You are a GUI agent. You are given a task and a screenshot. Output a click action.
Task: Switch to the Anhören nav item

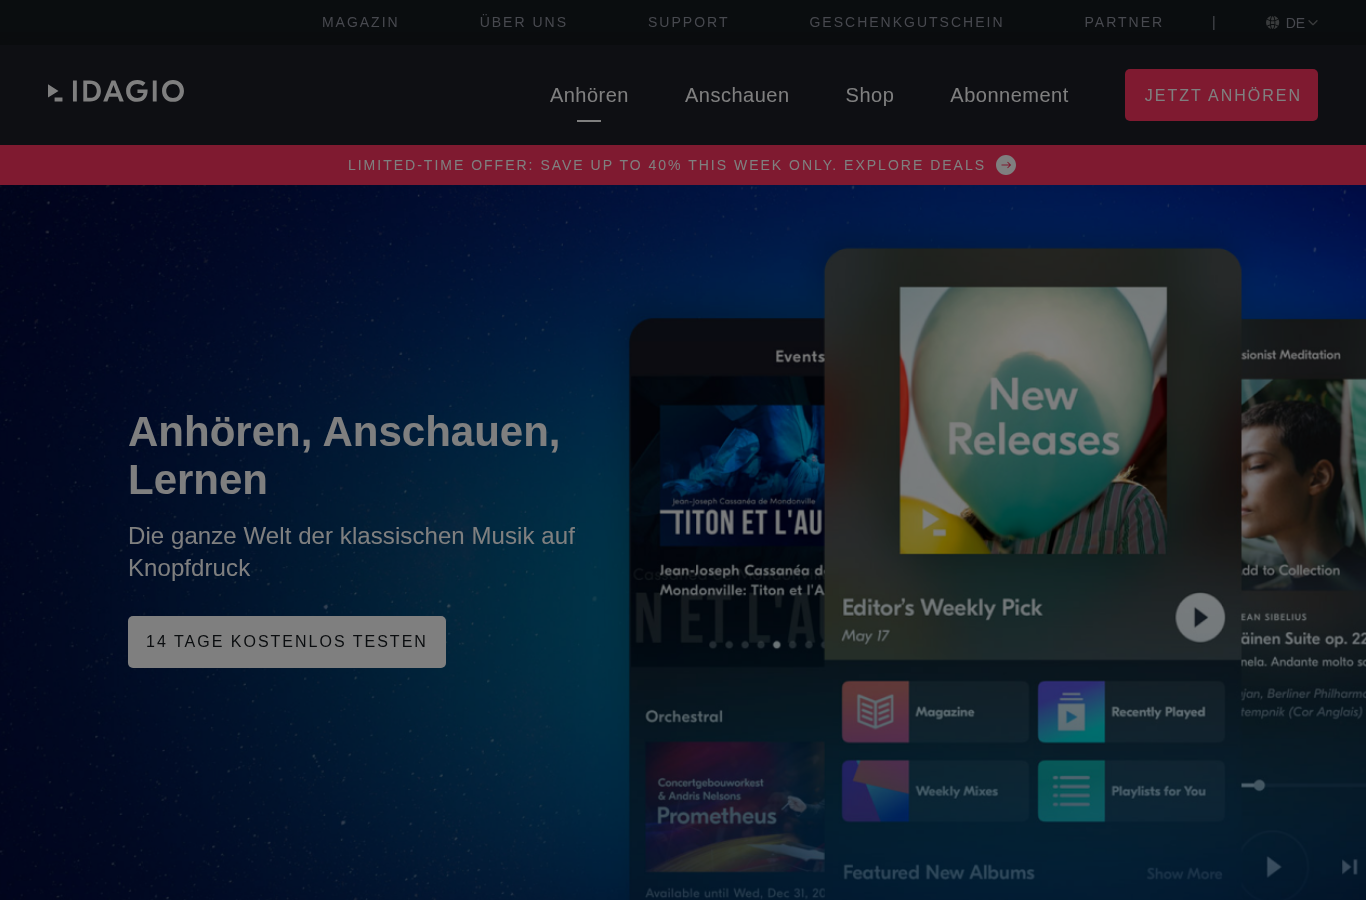[x=589, y=95]
